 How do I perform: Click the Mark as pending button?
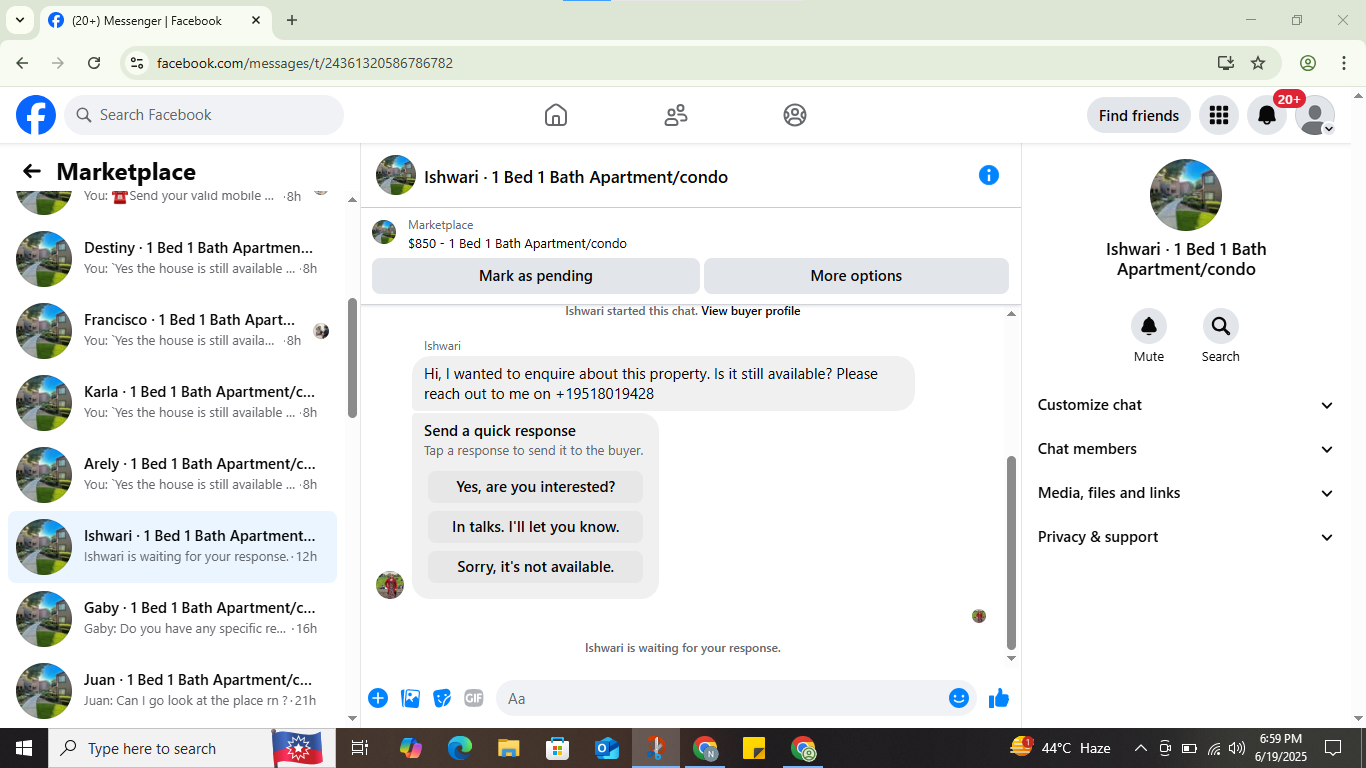point(536,276)
